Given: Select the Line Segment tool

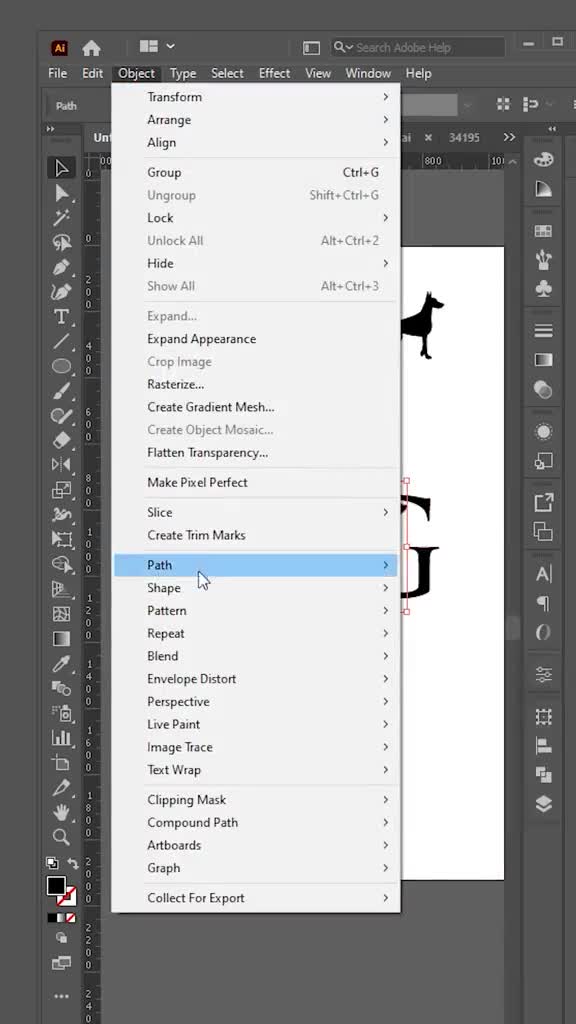Looking at the screenshot, I should point(61,342).
